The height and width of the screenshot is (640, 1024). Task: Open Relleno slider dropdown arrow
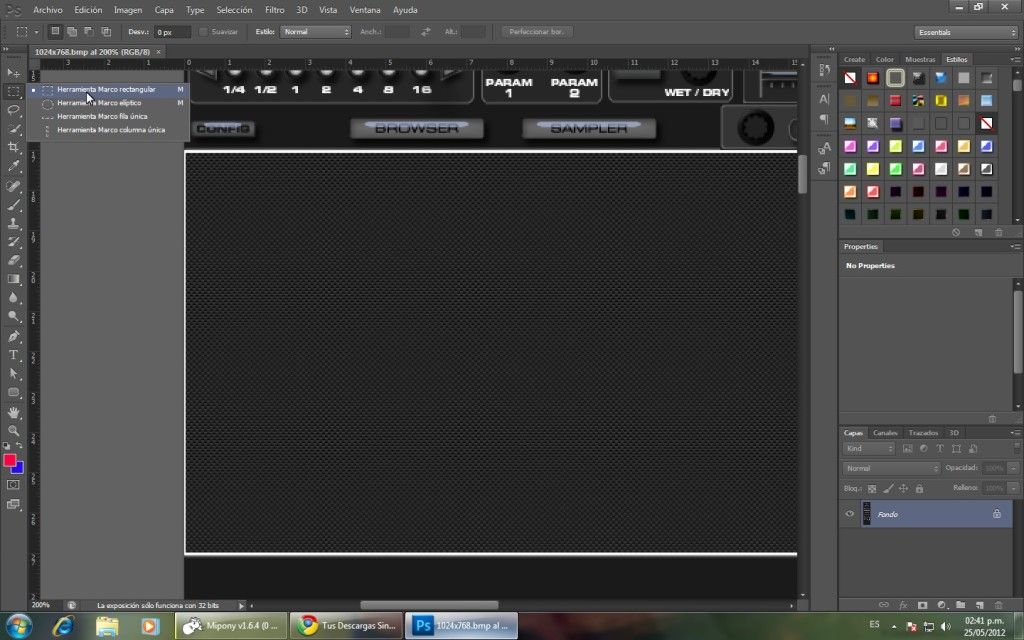(1013, 488)
